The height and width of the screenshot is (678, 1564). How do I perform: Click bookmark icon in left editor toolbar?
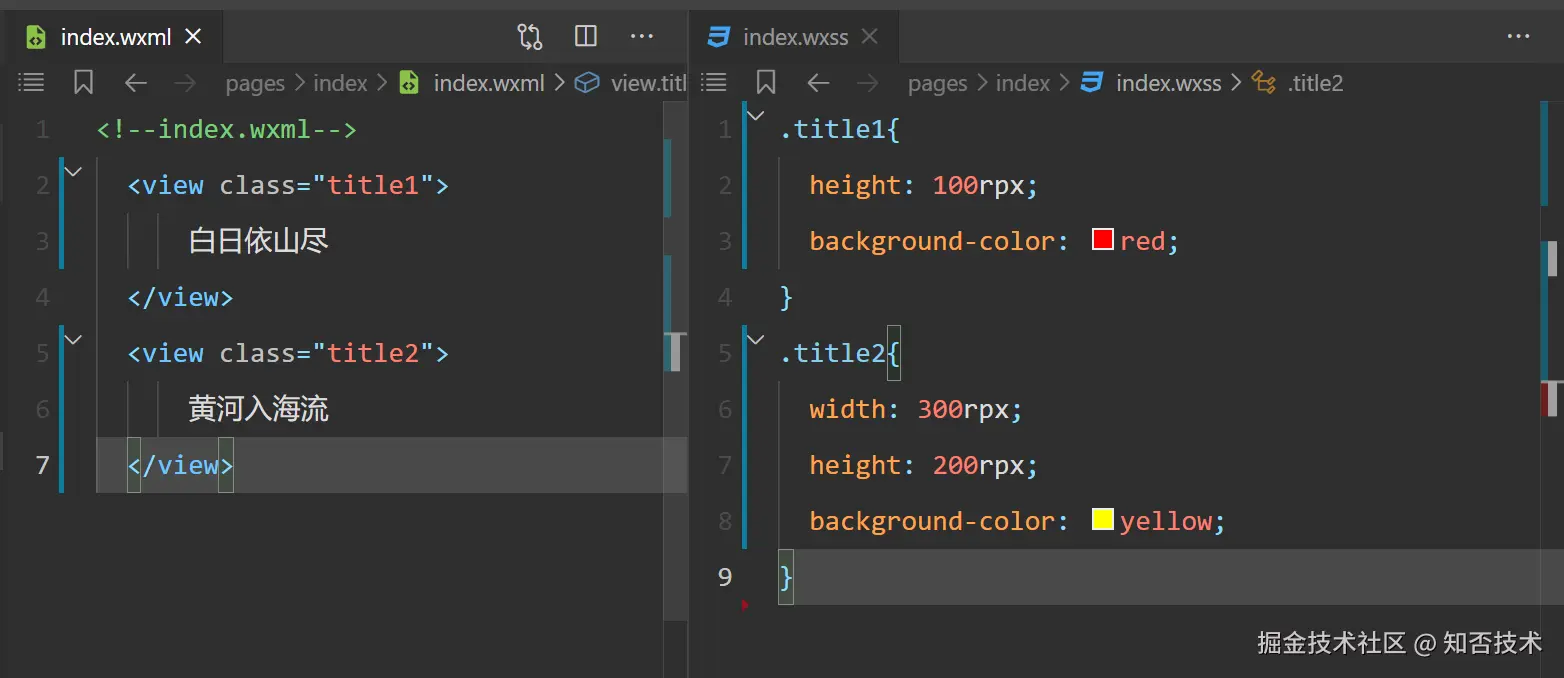(x=84, y=83)
